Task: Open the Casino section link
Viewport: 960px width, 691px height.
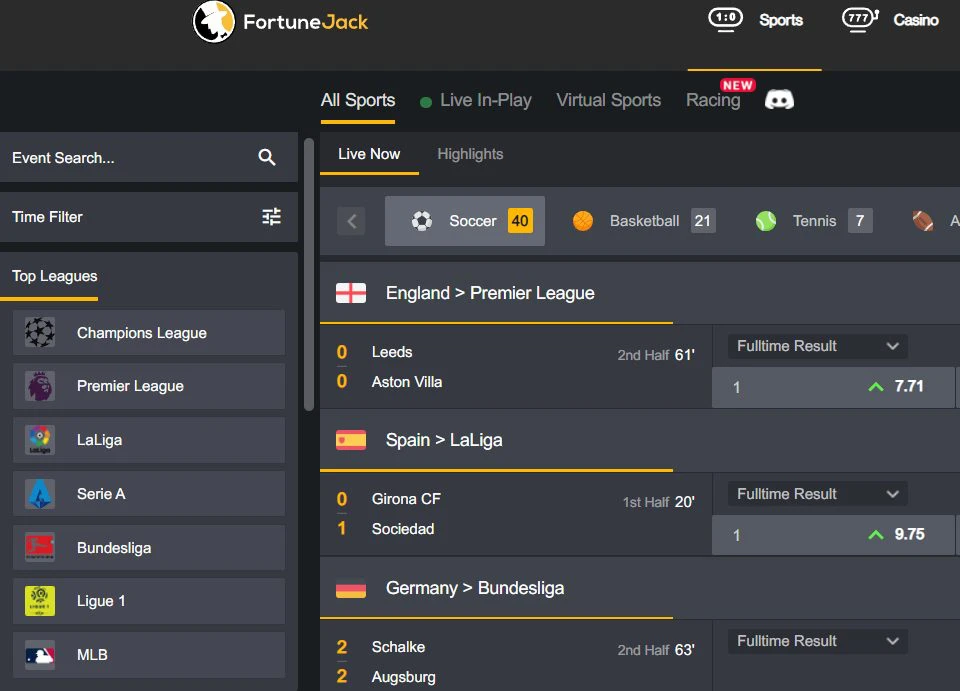Action: 915,20
